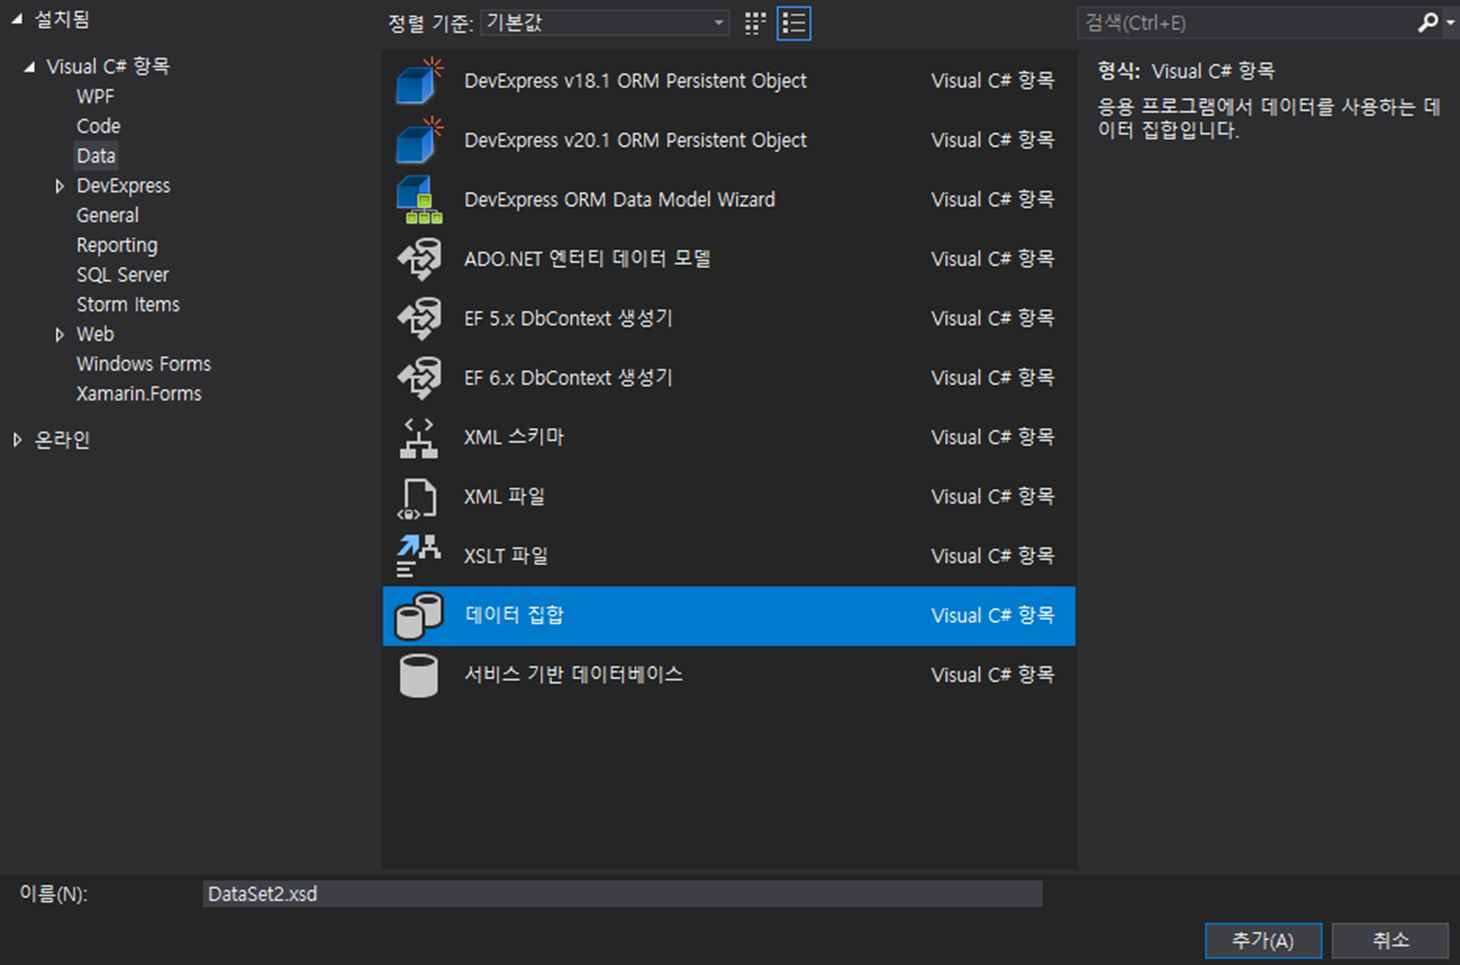Image resolution: width=1460 pixels, height=965 pixels.
Task: Select the WPF category
Action: [95, 97]
